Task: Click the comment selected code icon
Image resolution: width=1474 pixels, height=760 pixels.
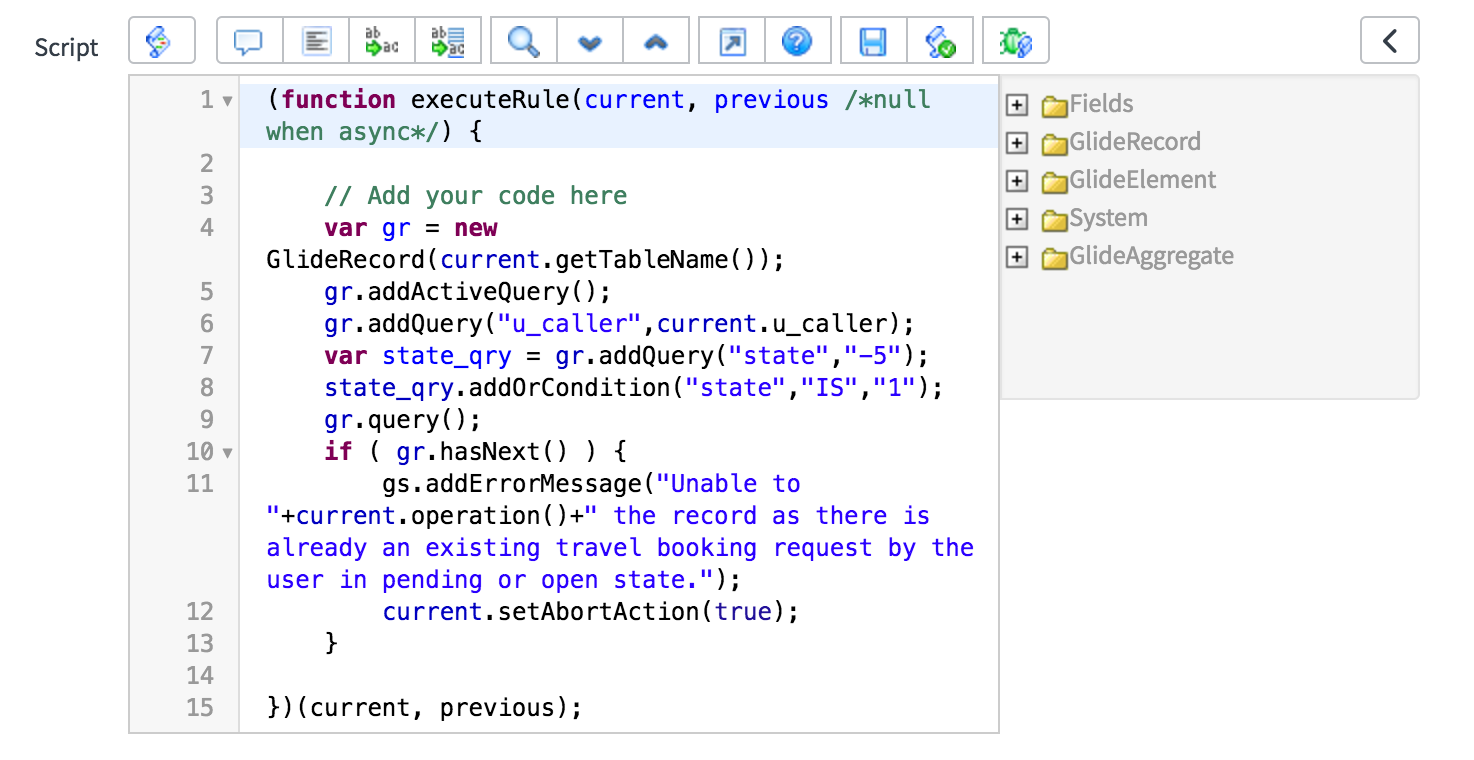Action: 250,41
